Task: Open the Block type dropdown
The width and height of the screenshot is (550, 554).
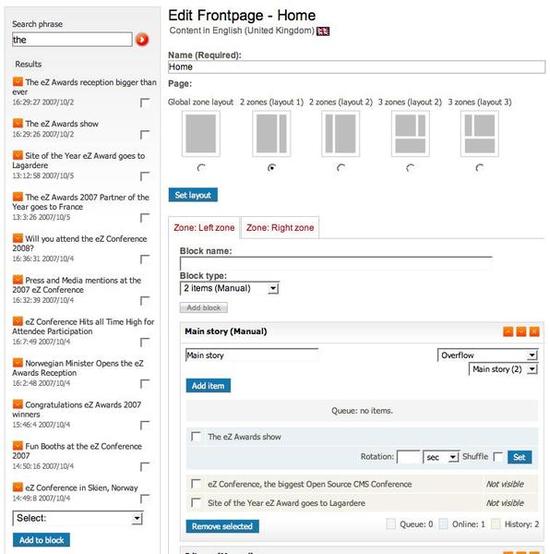Action: 230,288
